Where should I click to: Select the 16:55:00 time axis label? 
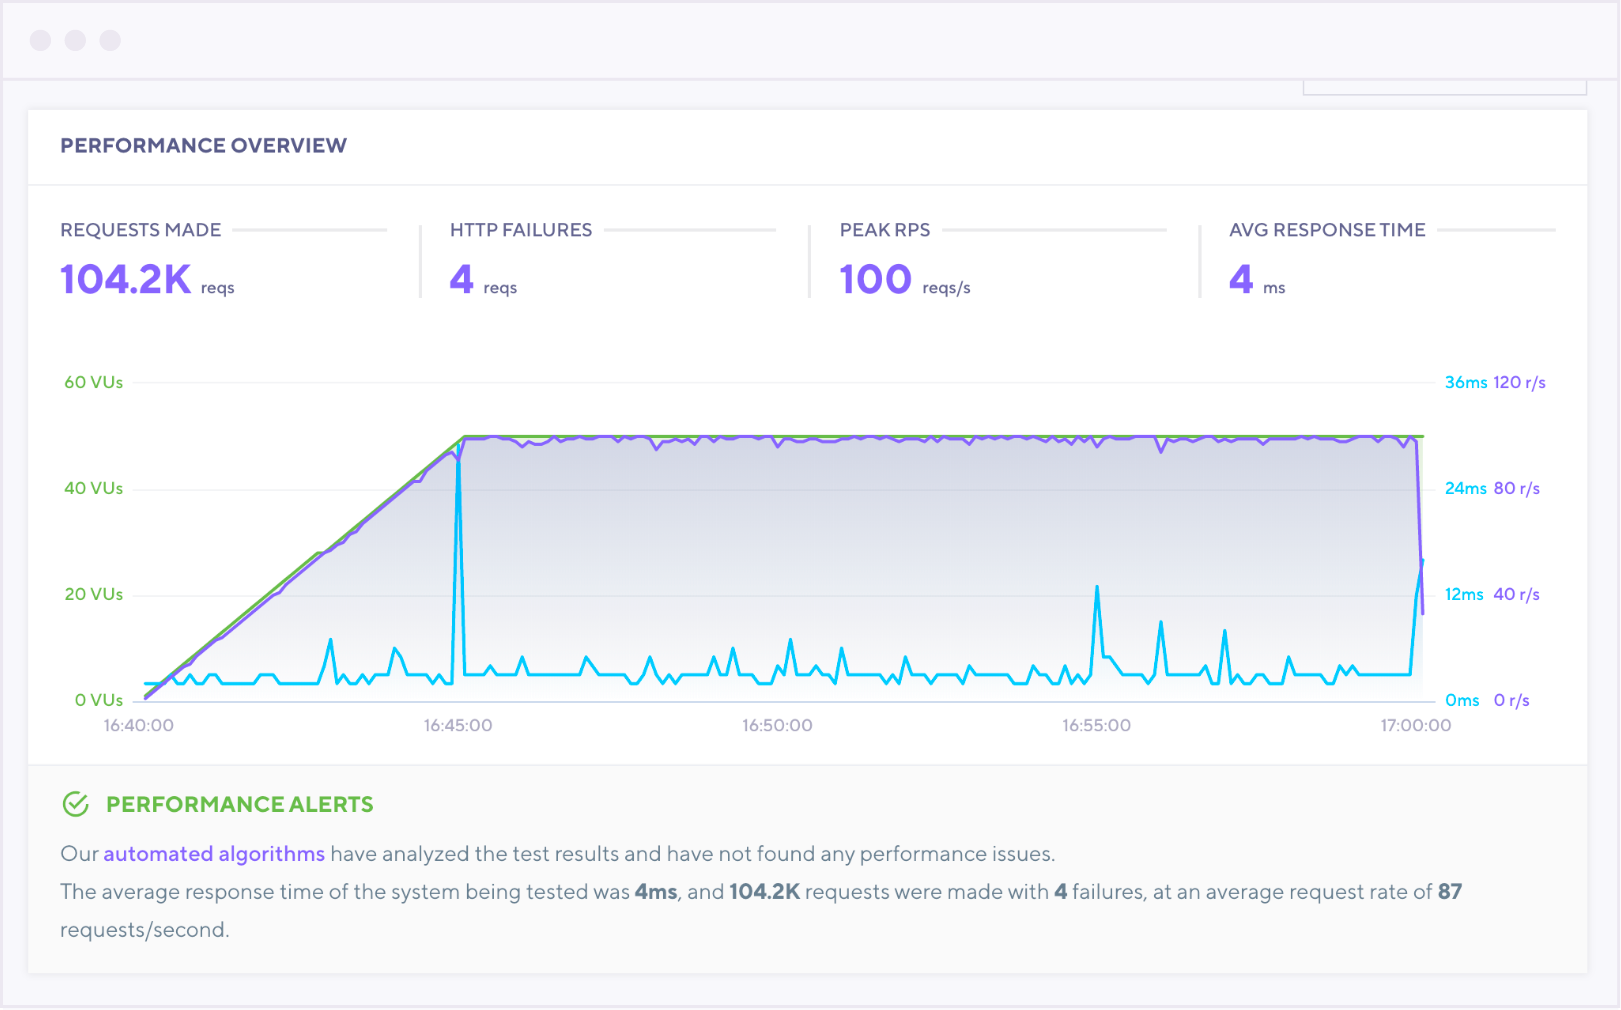coord(1097,726)
